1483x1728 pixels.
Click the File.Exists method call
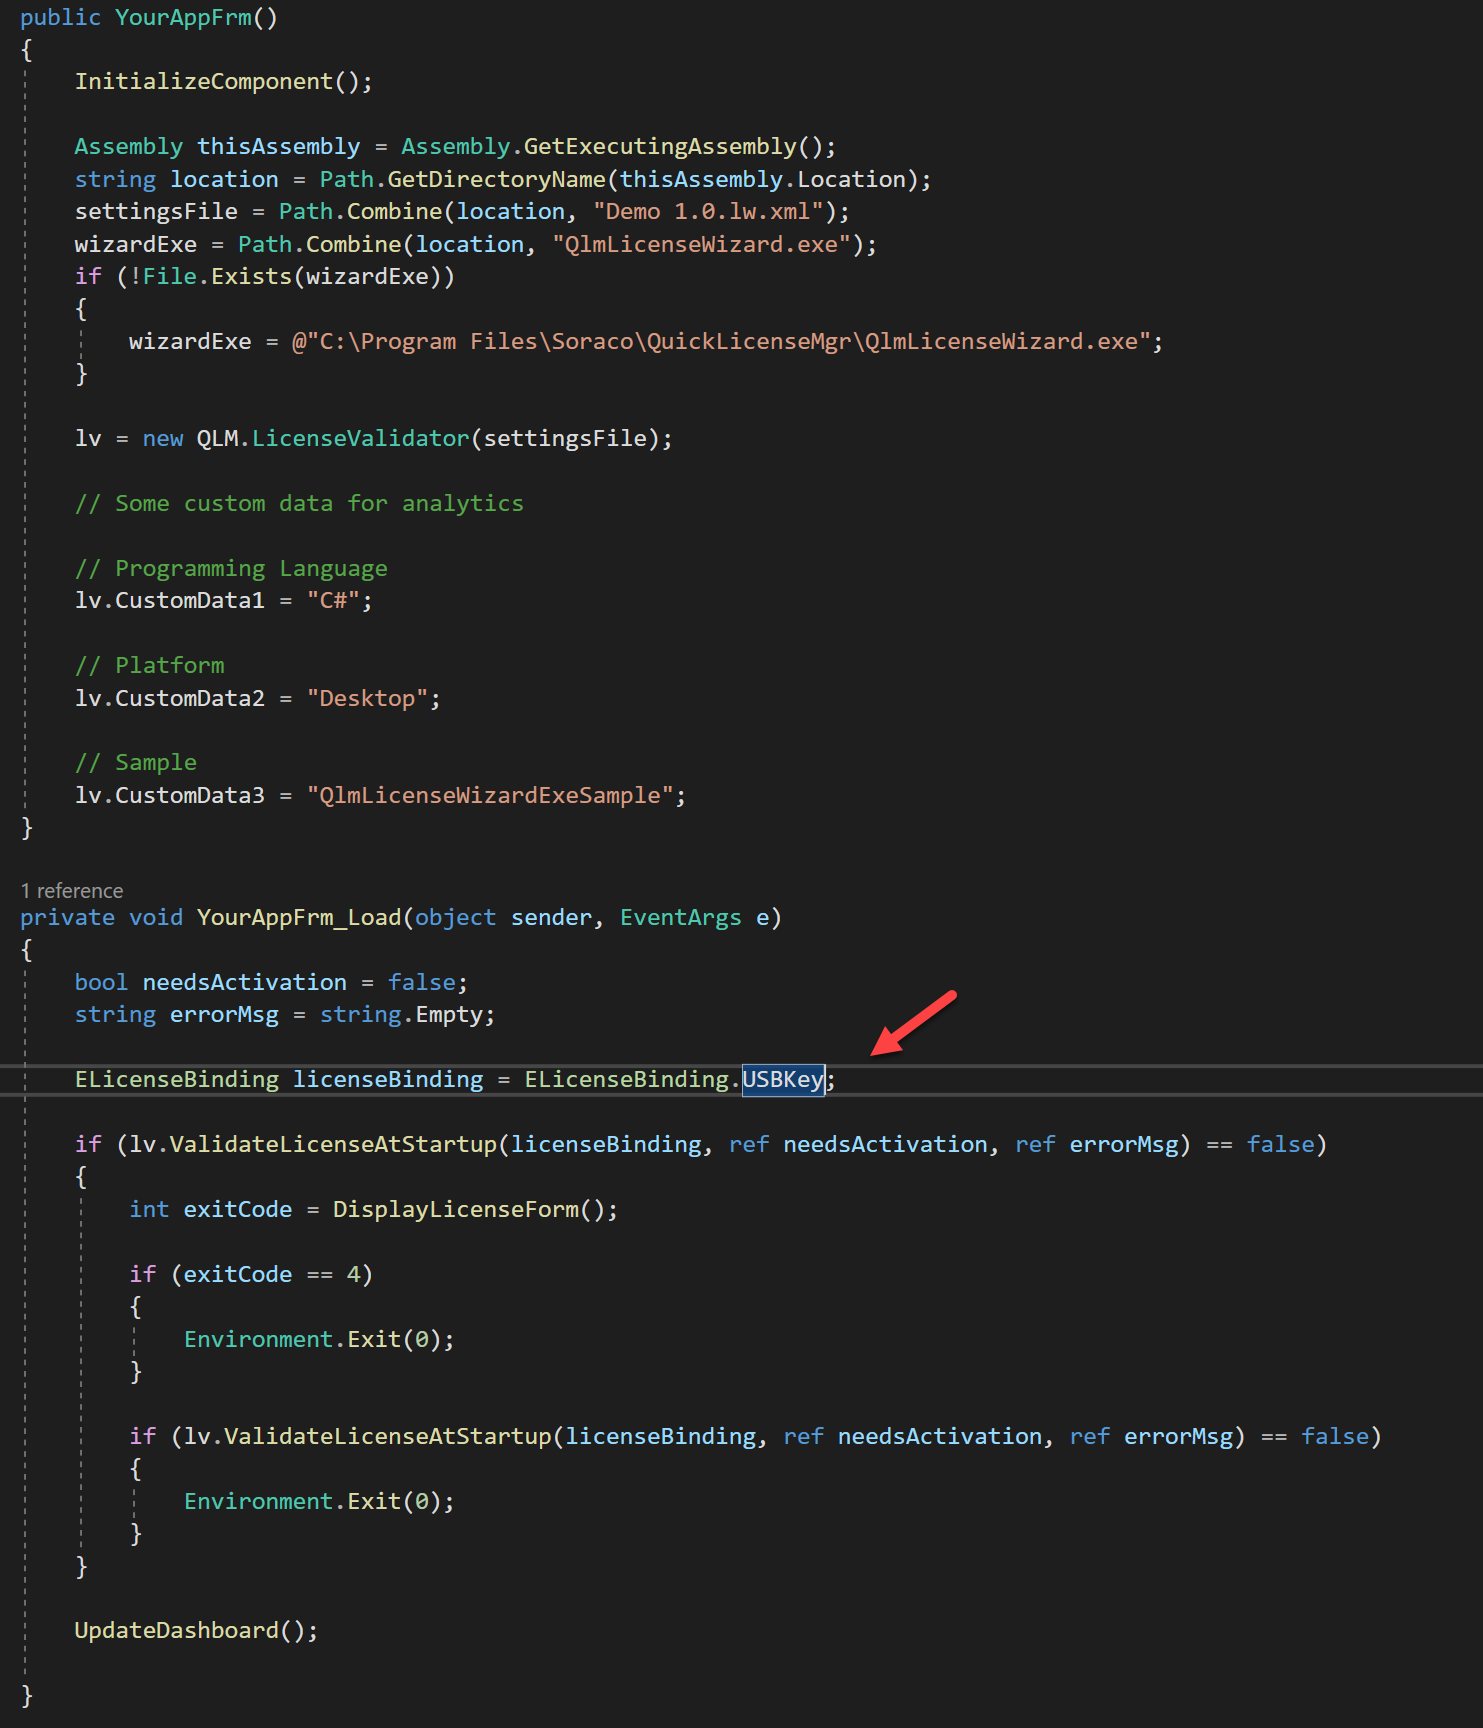(x=217, y=276)
